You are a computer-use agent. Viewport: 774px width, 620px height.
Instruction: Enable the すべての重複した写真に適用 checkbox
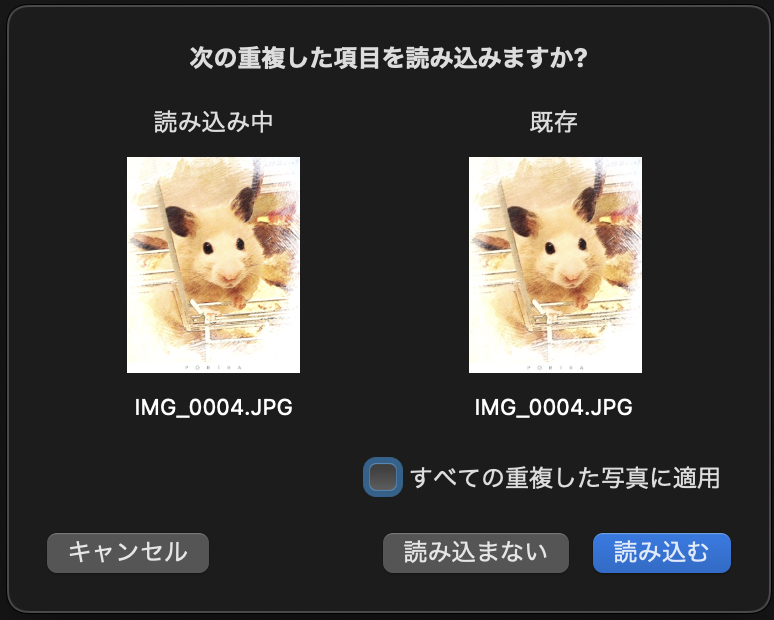point(383,477)
